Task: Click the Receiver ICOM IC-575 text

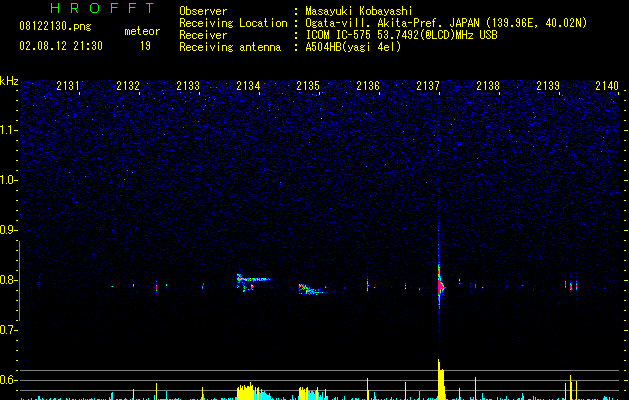Action: [x=401, y=35]
